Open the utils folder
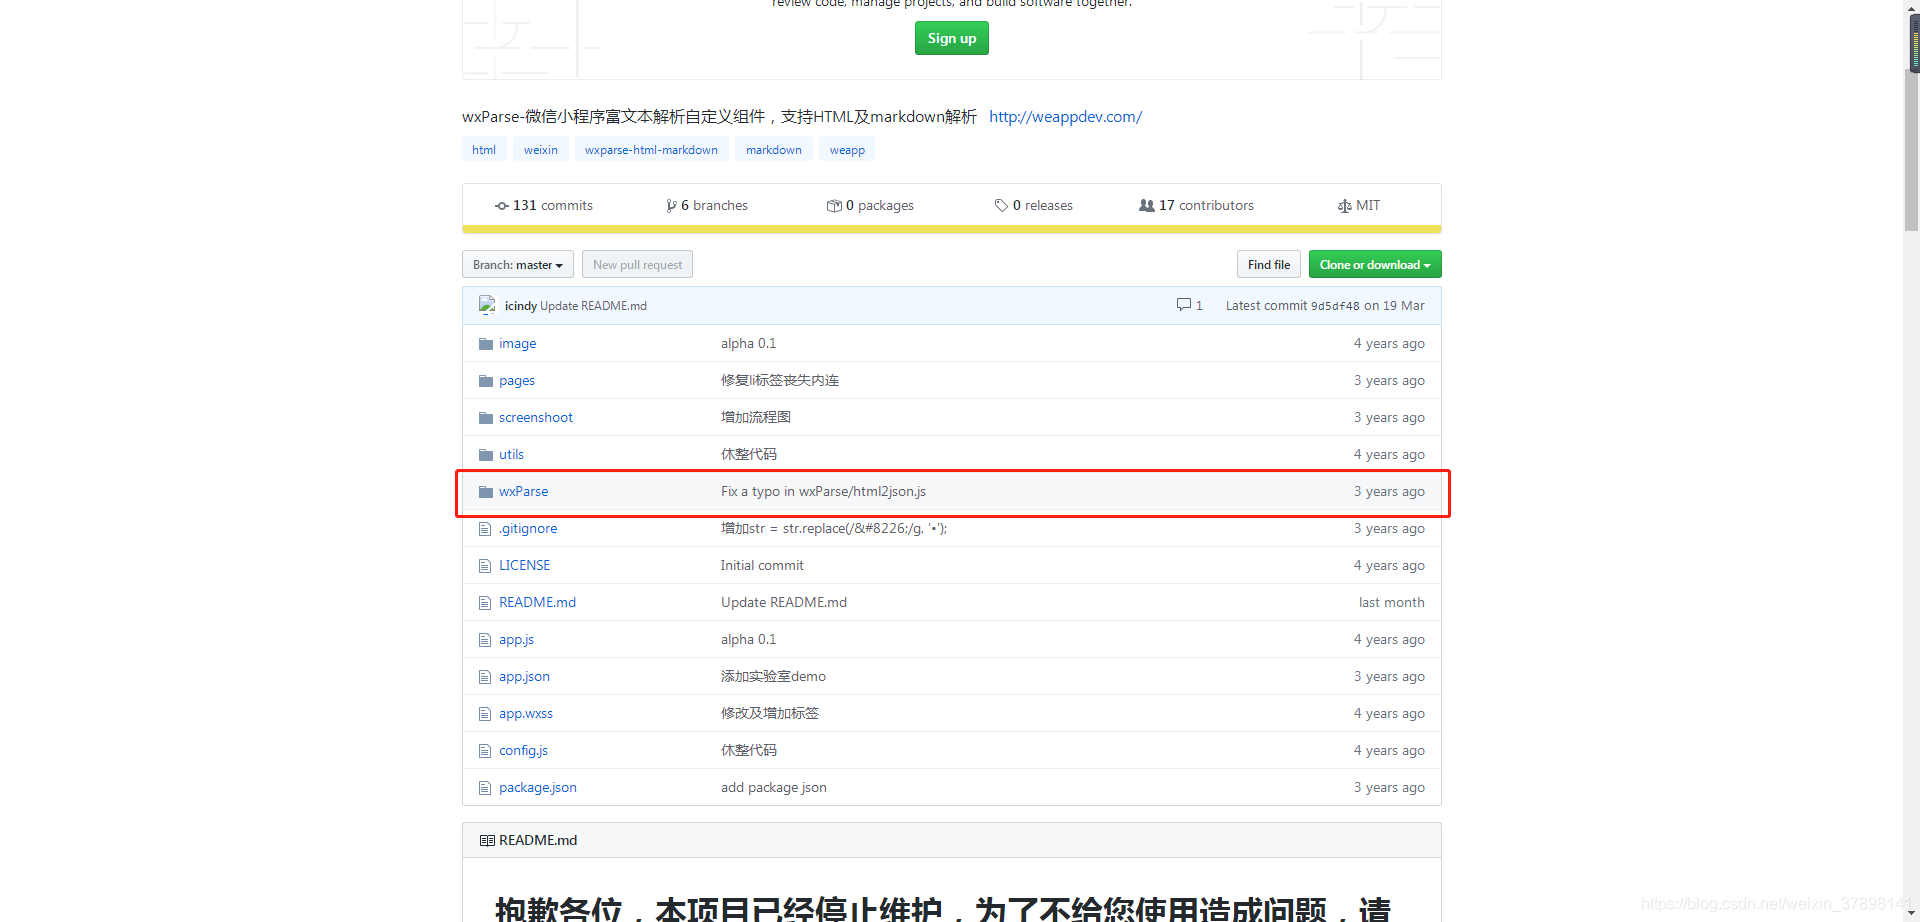 click(x=511, y=455)
